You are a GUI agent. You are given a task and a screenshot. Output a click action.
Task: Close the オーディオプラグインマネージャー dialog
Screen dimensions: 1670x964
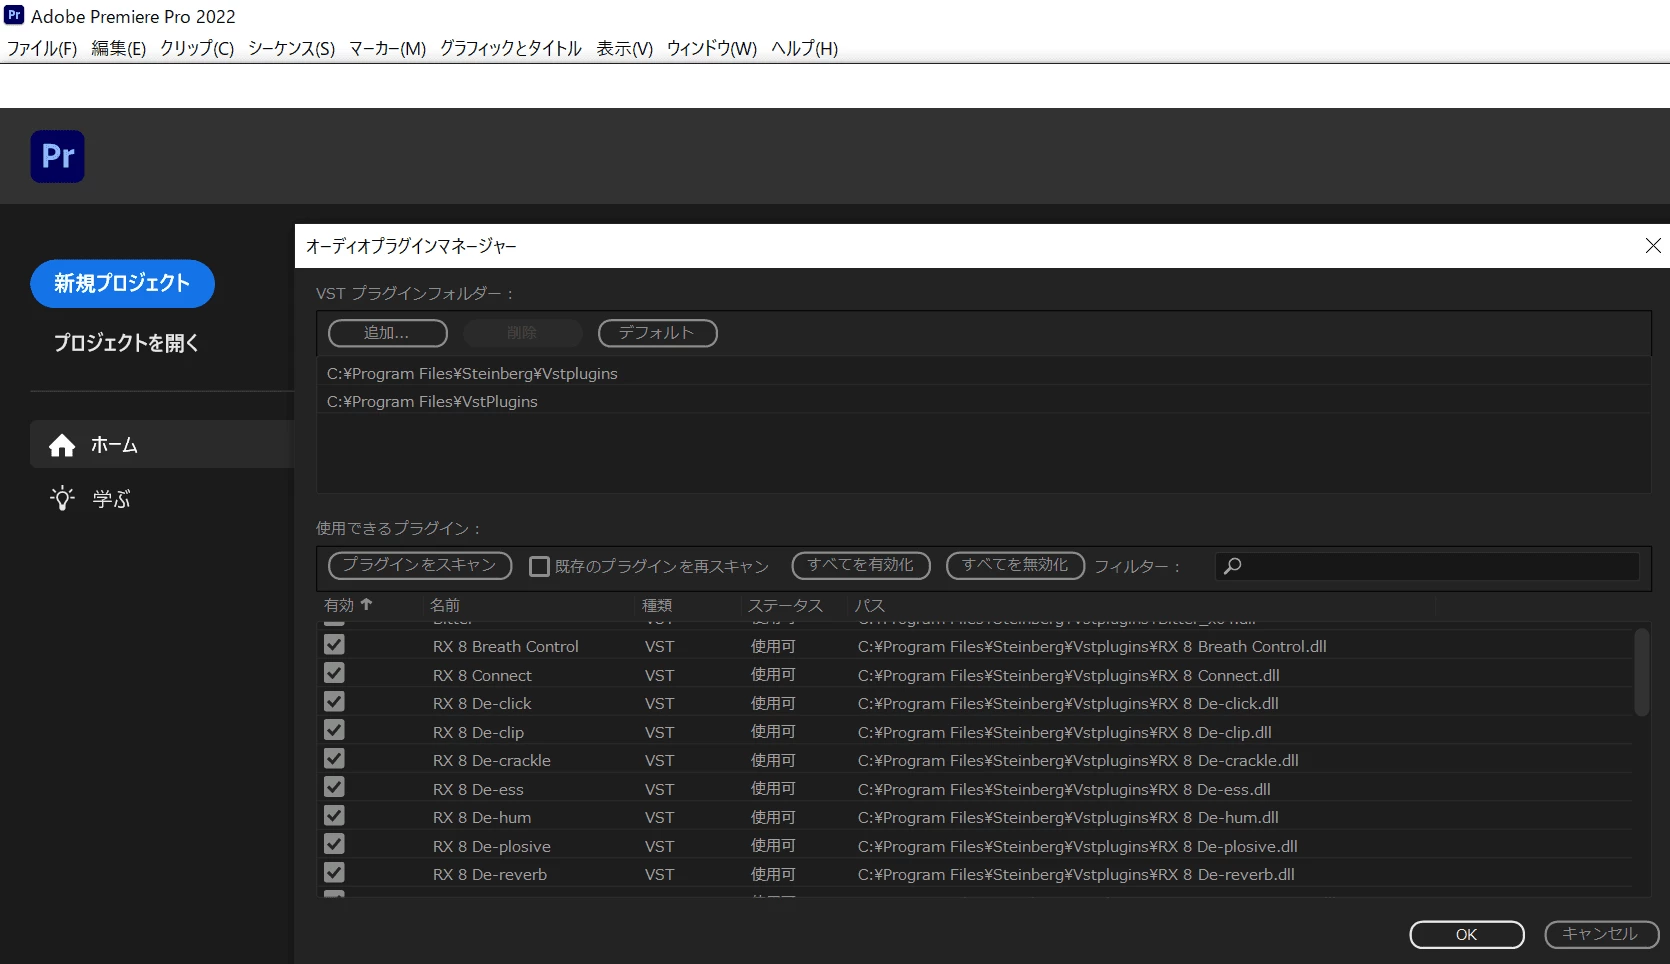[x=1653, y=246]
